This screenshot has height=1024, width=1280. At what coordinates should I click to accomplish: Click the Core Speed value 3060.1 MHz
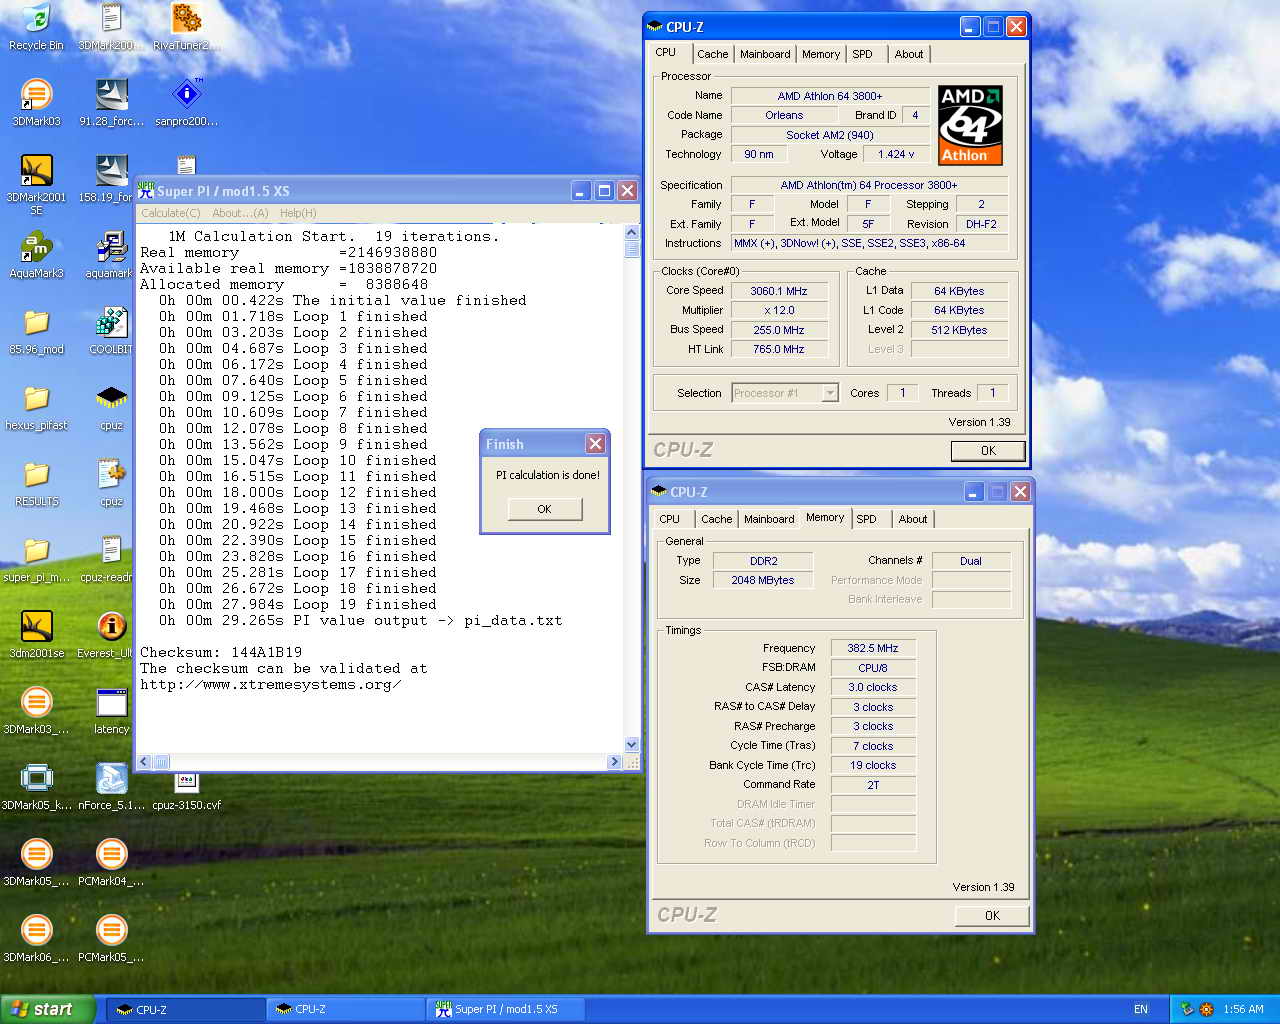coord(779,291)
